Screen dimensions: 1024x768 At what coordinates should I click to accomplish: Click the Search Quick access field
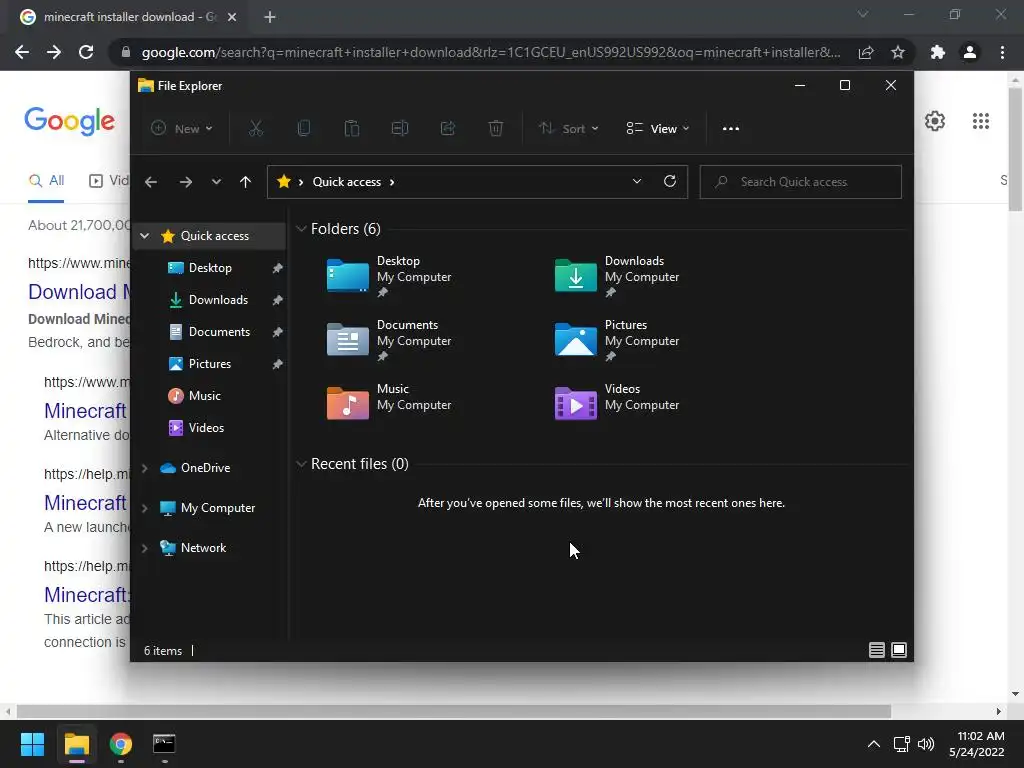[x=801, y=182]
